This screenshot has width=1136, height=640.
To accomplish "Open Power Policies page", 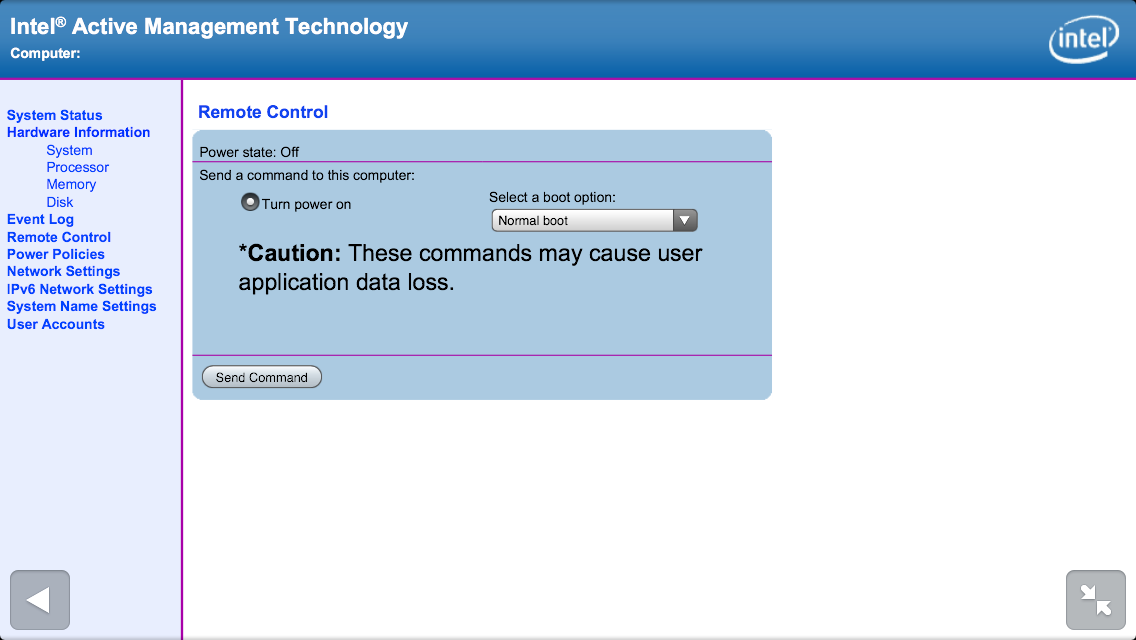I will click(x=56, y=254).
